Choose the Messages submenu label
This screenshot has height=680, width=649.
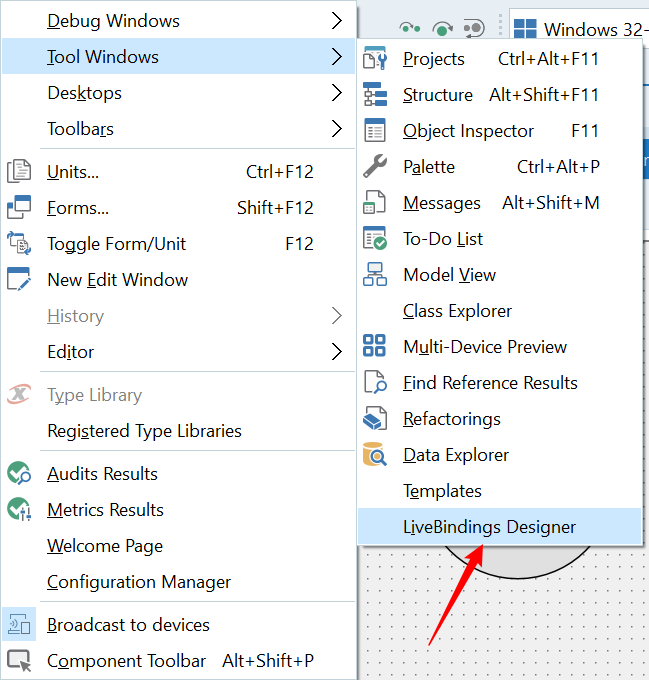[442, 203]
